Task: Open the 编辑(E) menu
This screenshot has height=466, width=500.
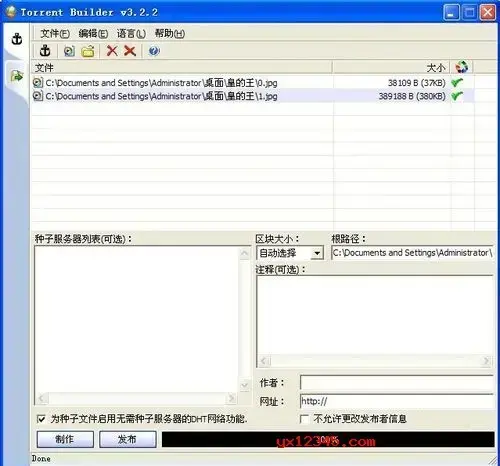Action: point(93,34)
